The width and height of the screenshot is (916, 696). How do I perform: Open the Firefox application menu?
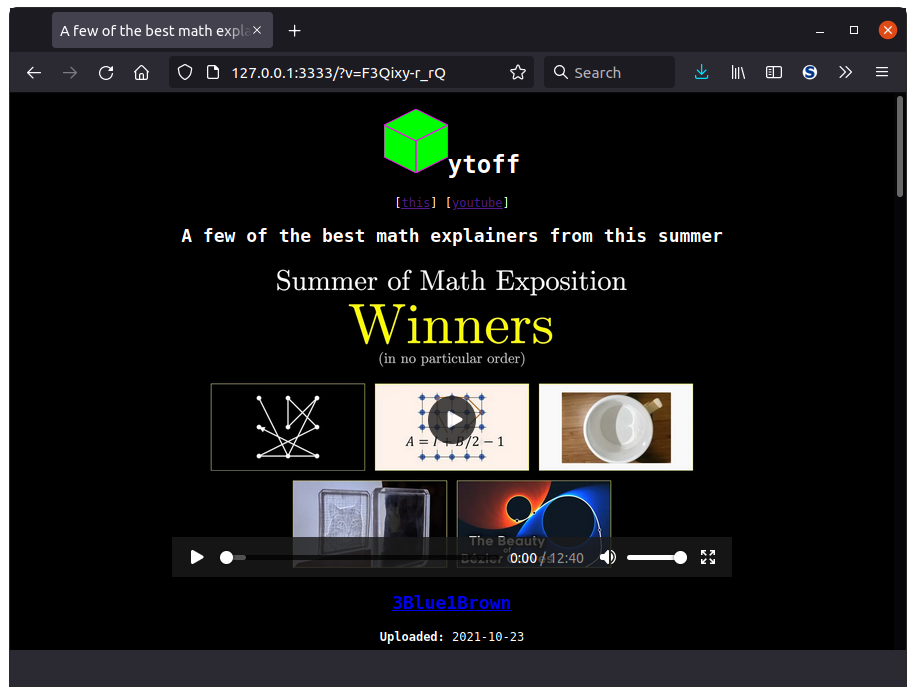pyautogui.click(x=882, y=72)
